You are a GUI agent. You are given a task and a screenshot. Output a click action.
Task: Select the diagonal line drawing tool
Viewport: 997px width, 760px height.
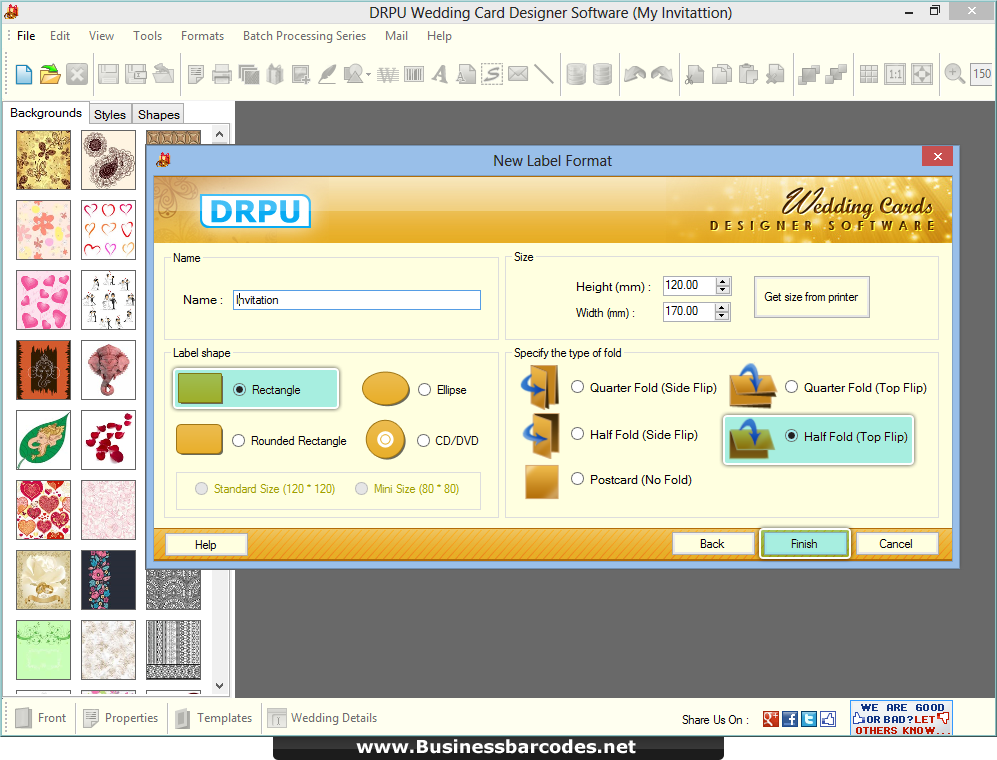[x=544, y=74]
